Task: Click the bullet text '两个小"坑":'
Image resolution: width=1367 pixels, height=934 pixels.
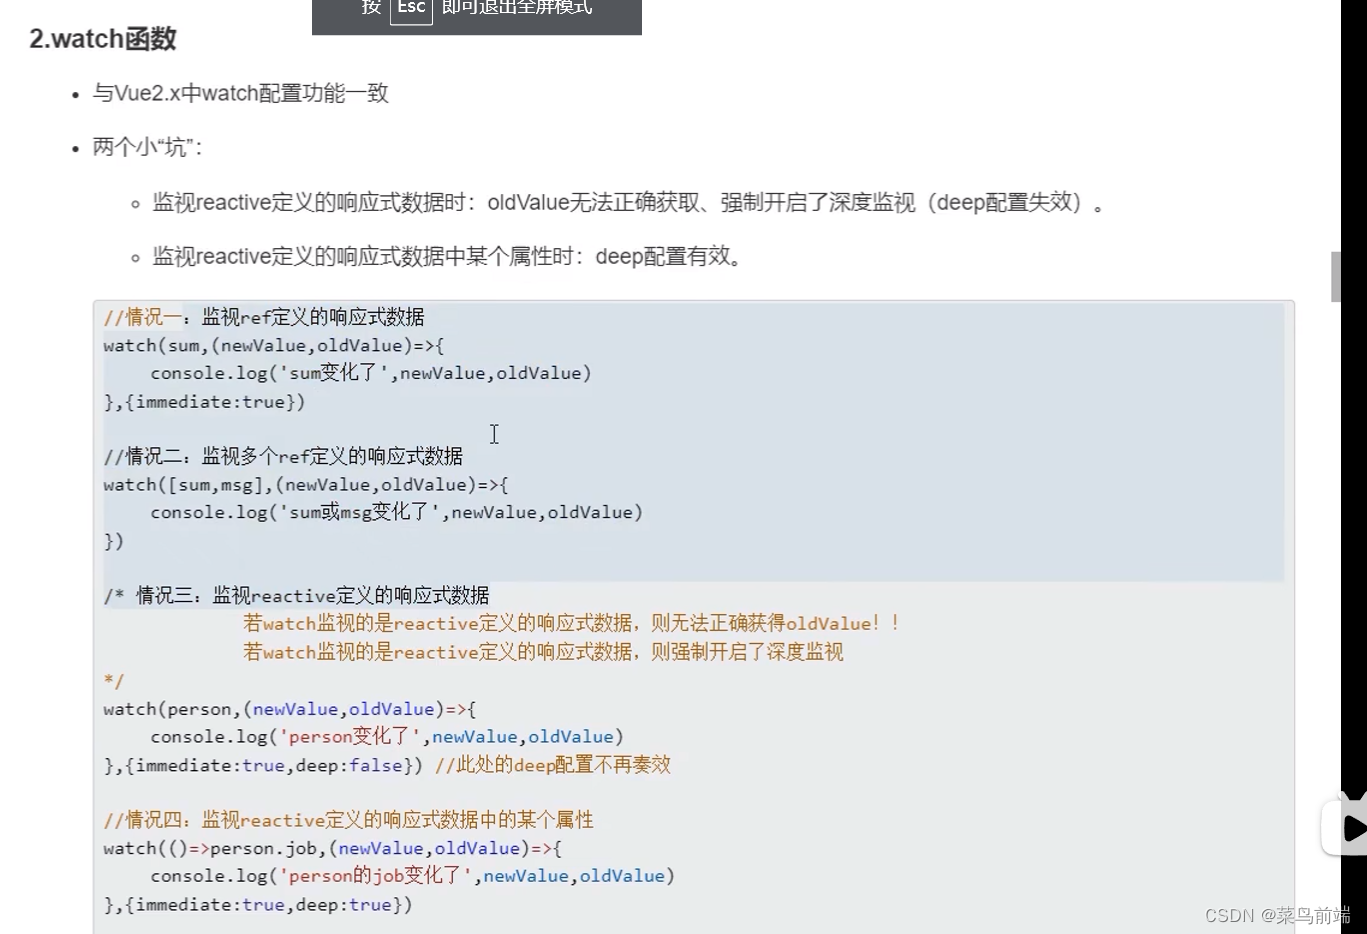Action: click(148, 148)
